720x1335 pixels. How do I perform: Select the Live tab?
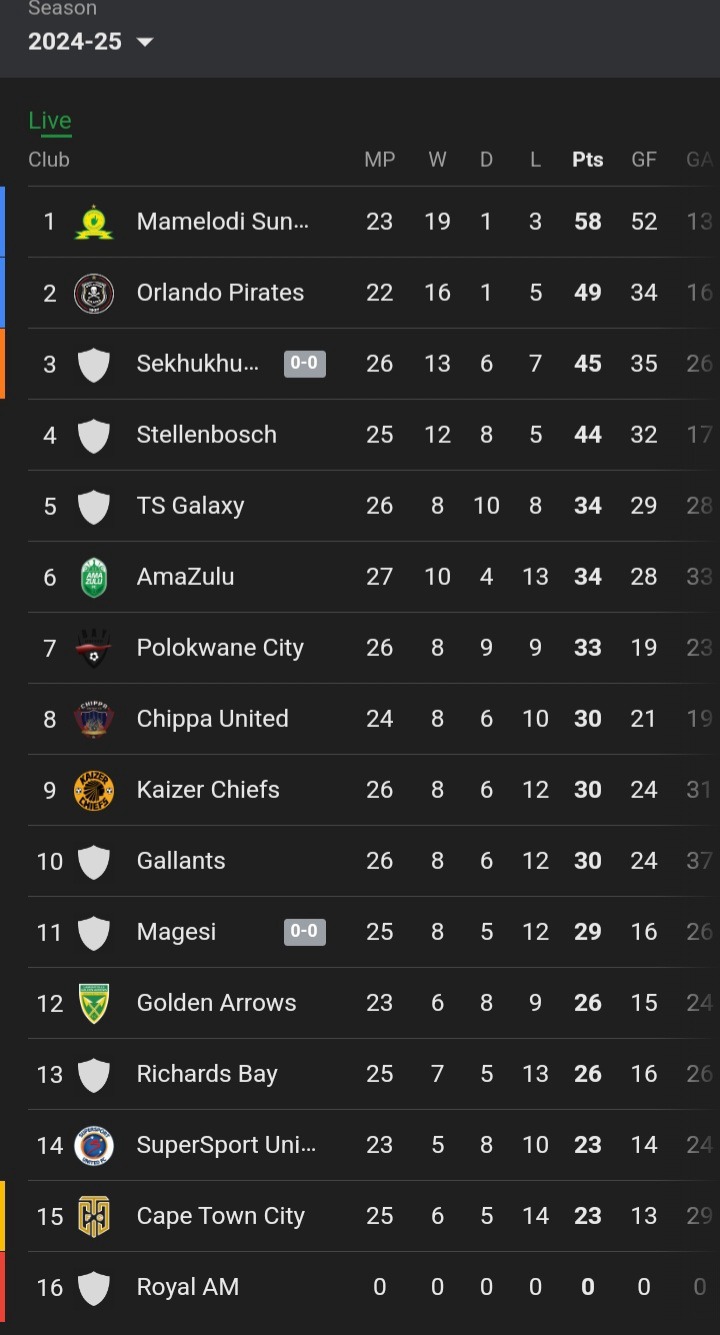(50, 121)
